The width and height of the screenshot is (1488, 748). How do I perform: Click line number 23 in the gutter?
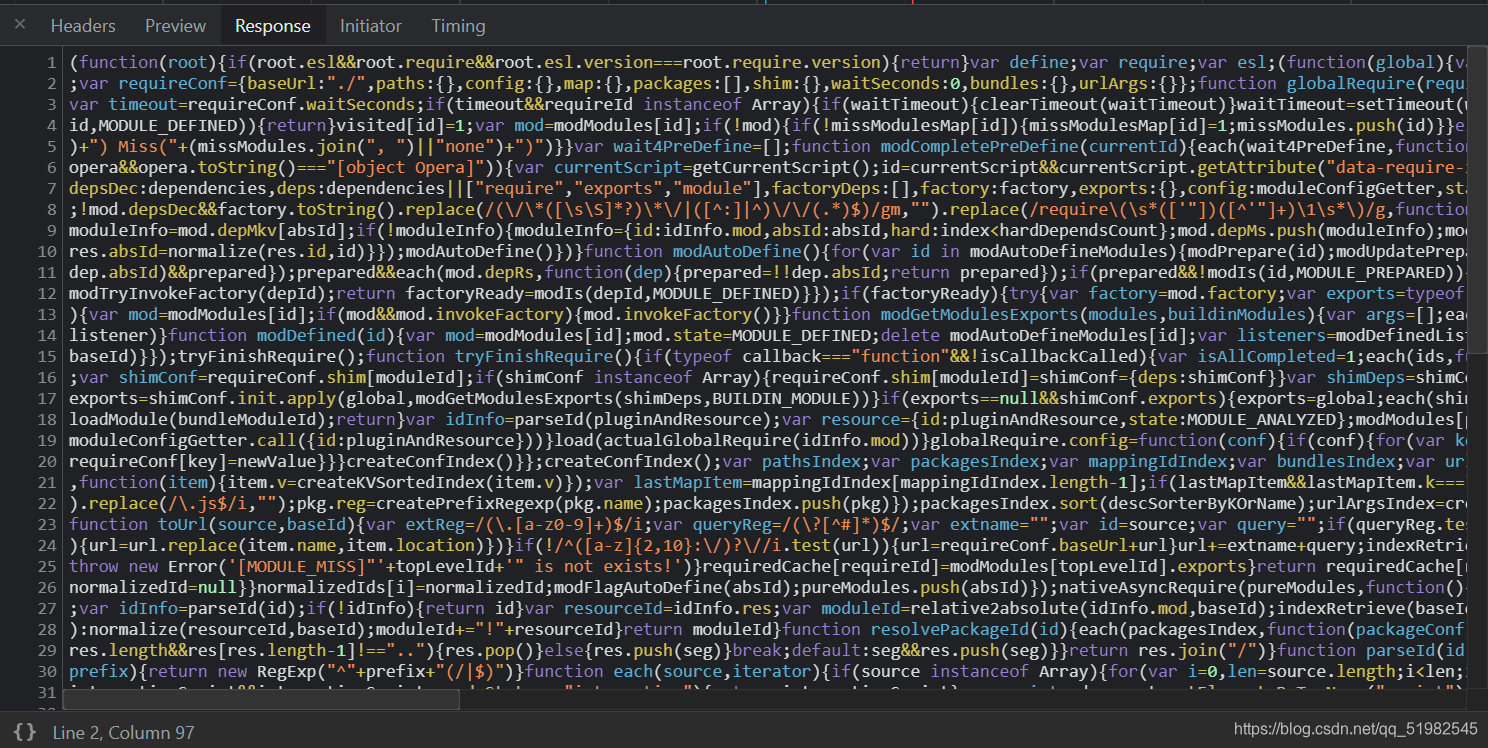(x=46, y=524)
